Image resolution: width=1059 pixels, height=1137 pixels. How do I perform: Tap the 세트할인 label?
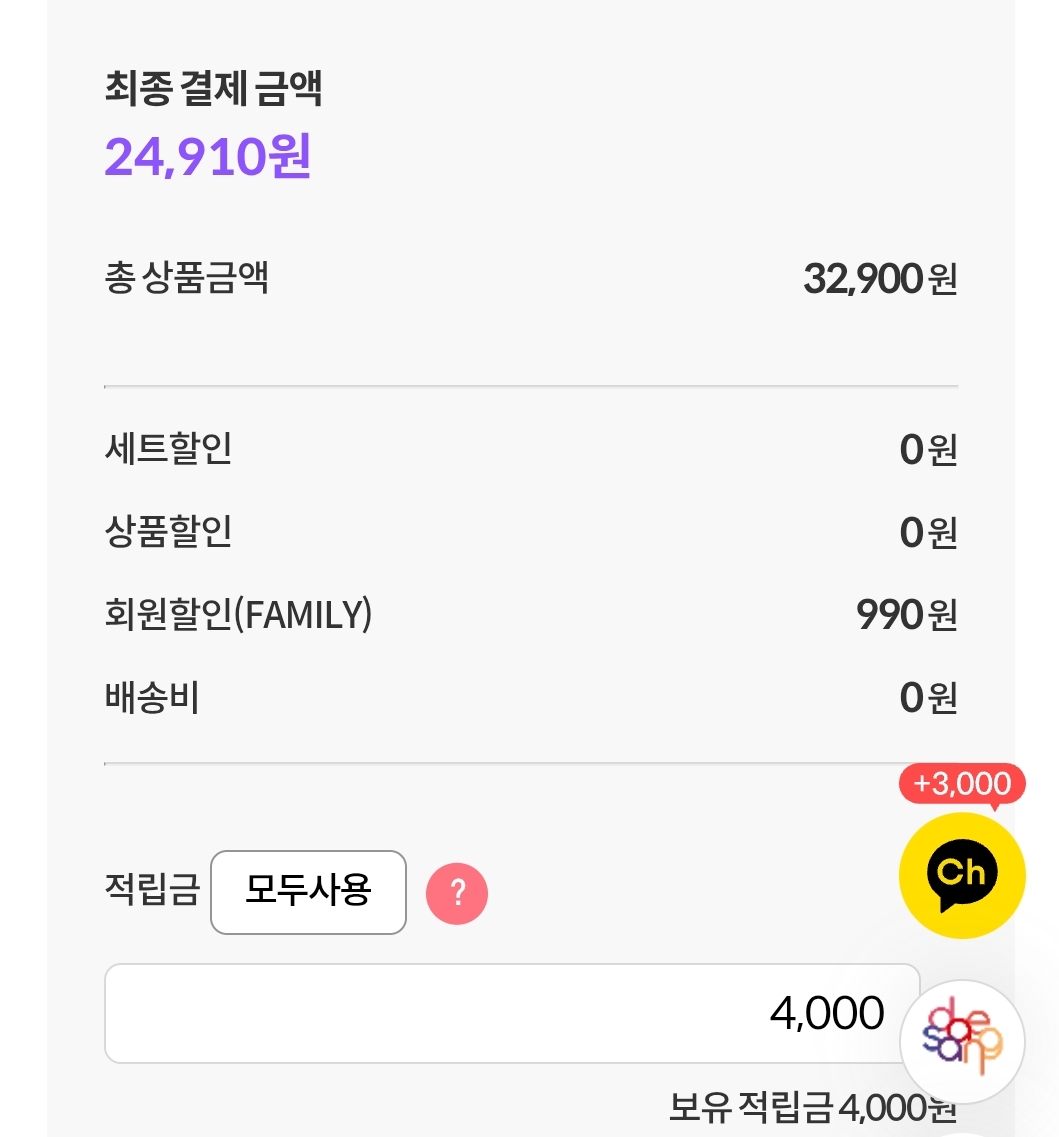coord(168,449)
